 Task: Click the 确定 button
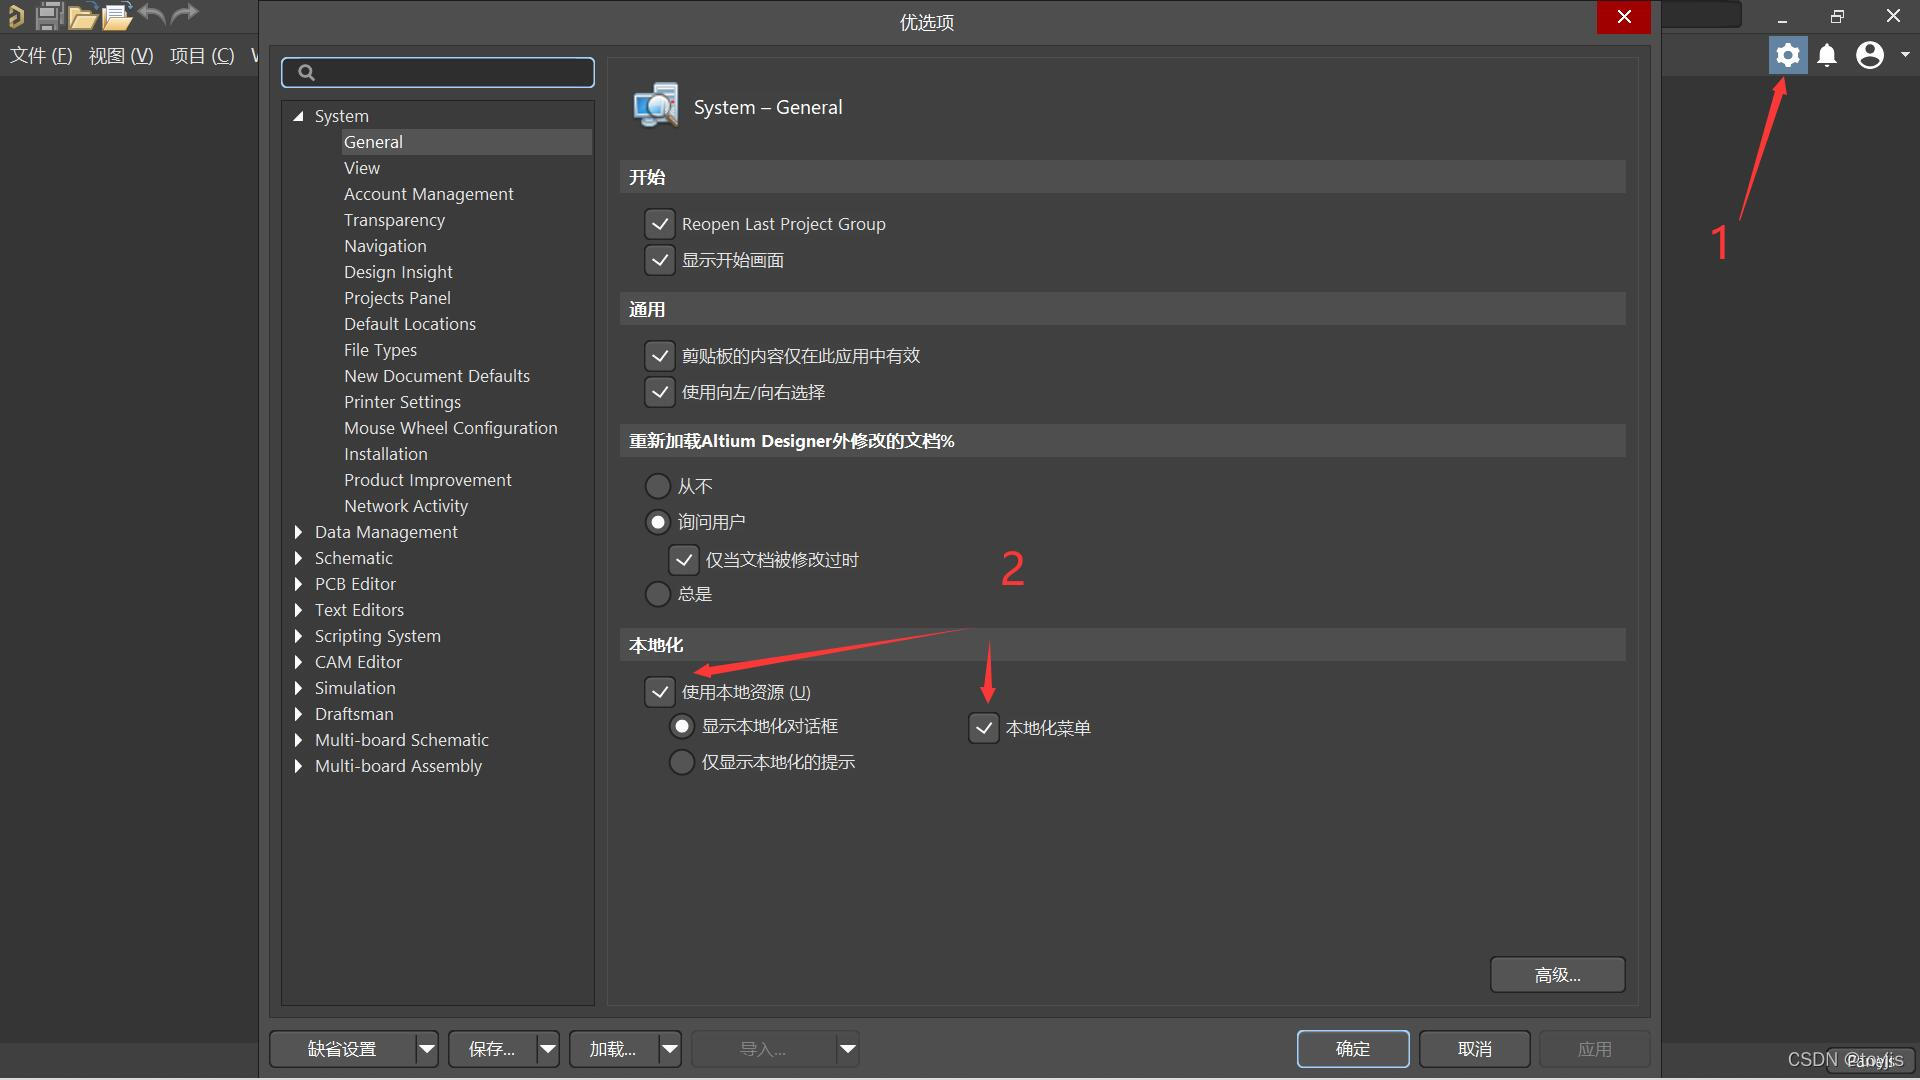[x=1352, y=1049]
